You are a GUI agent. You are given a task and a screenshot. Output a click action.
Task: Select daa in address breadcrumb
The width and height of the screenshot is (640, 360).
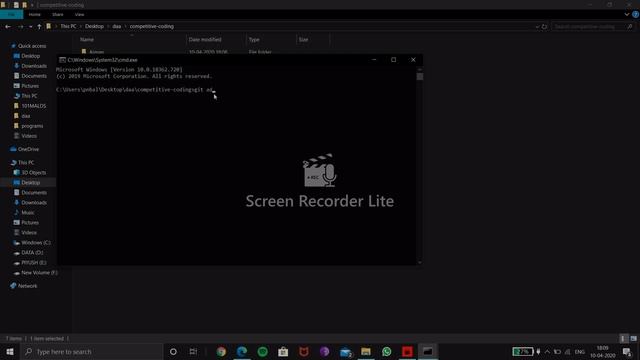(117, 27)
